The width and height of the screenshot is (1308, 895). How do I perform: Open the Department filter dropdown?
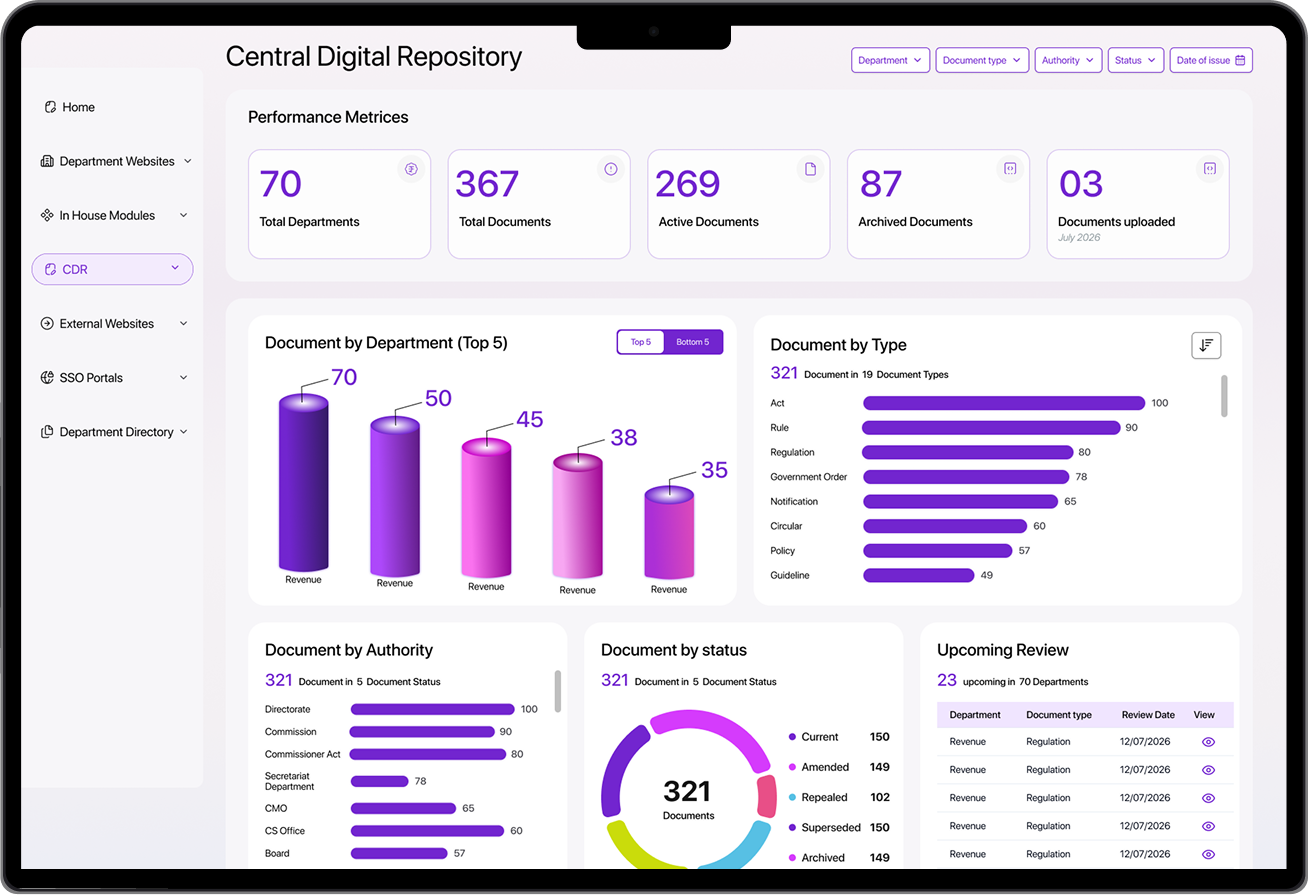coord(891,60)
